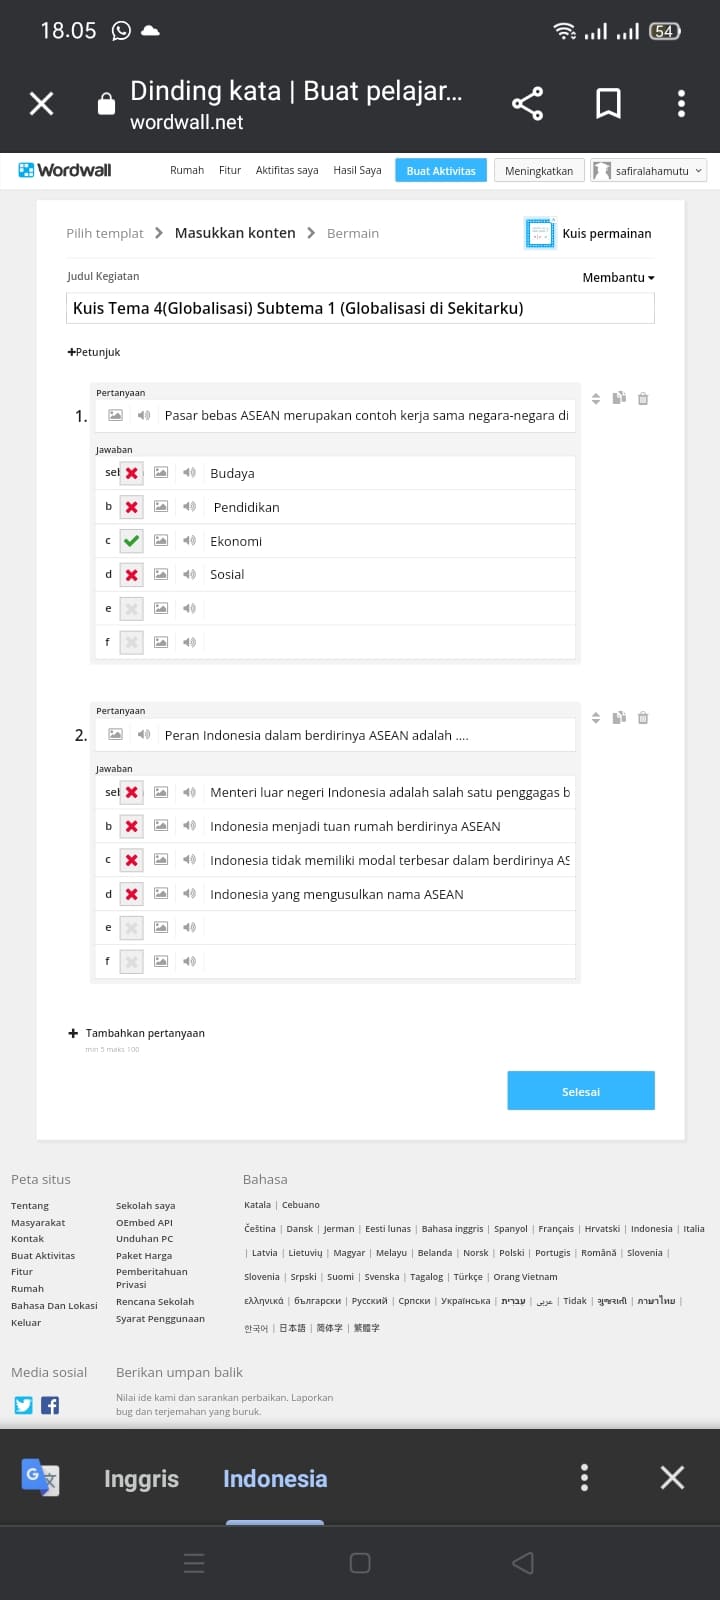
Task: Toggle correct mark for Sosial answer
Action: pyautogui.click(x=131, y=575)
